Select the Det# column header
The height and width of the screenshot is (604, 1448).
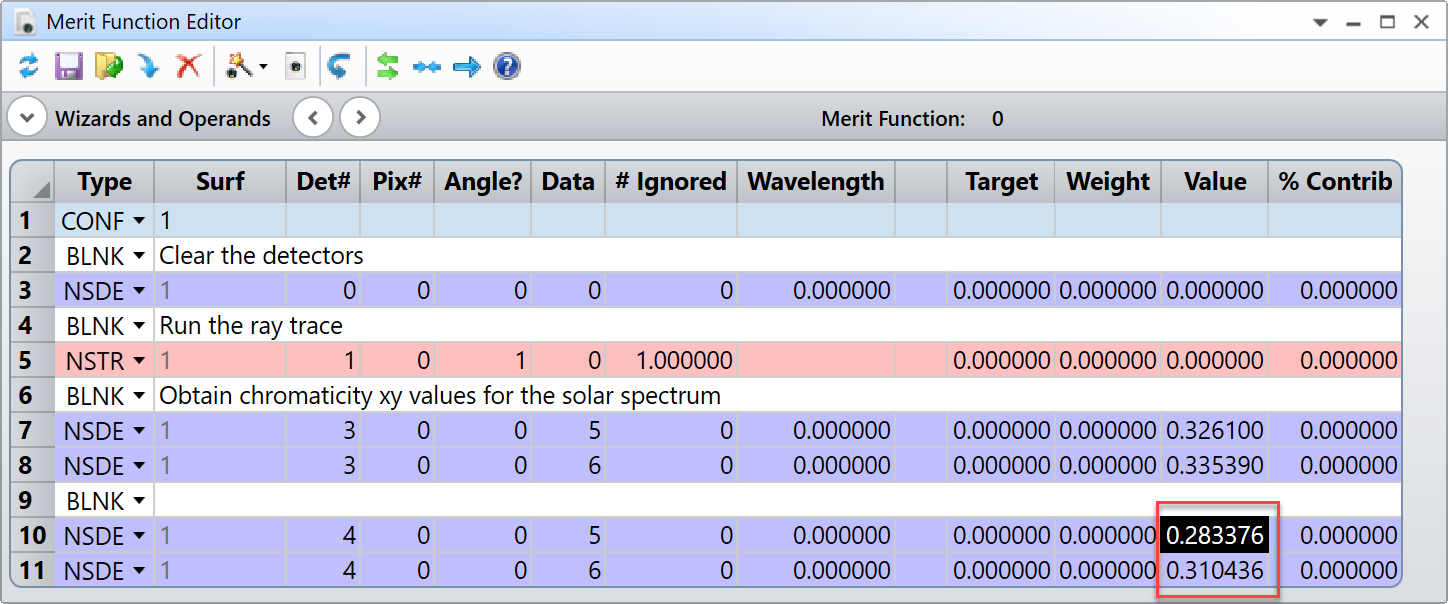323,181
